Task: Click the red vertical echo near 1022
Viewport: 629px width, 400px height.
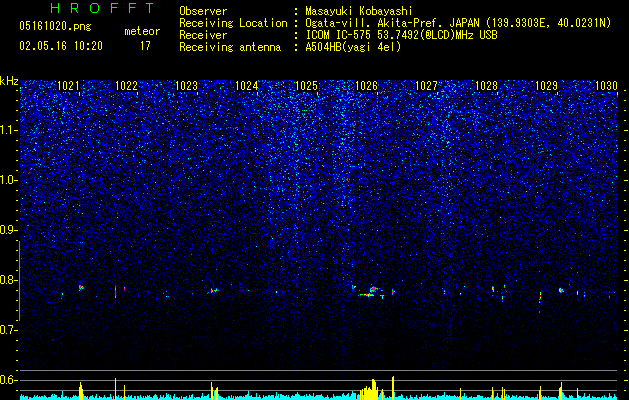Action: [x=116, y=291]
